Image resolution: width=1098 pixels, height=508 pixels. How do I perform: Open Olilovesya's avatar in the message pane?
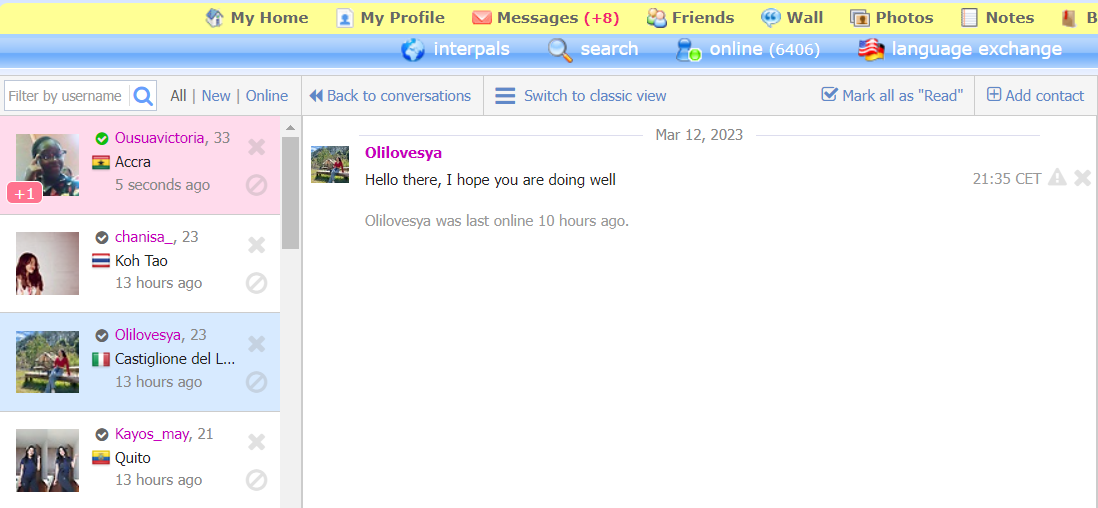(330, 165)
